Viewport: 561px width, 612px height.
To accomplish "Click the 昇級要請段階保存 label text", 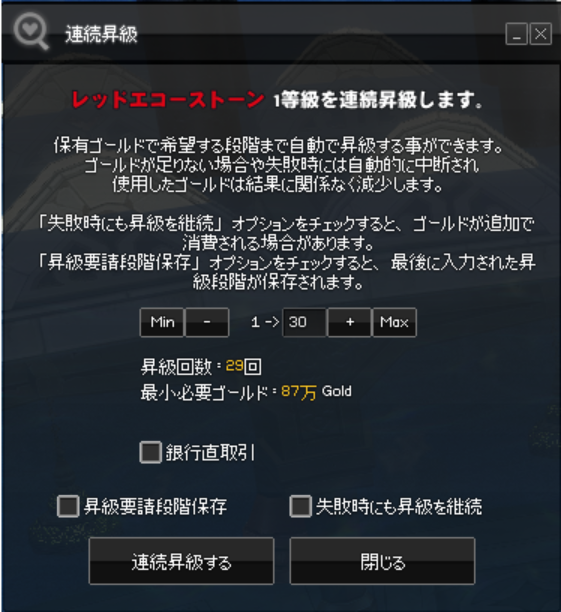I will tap(155, 507).
